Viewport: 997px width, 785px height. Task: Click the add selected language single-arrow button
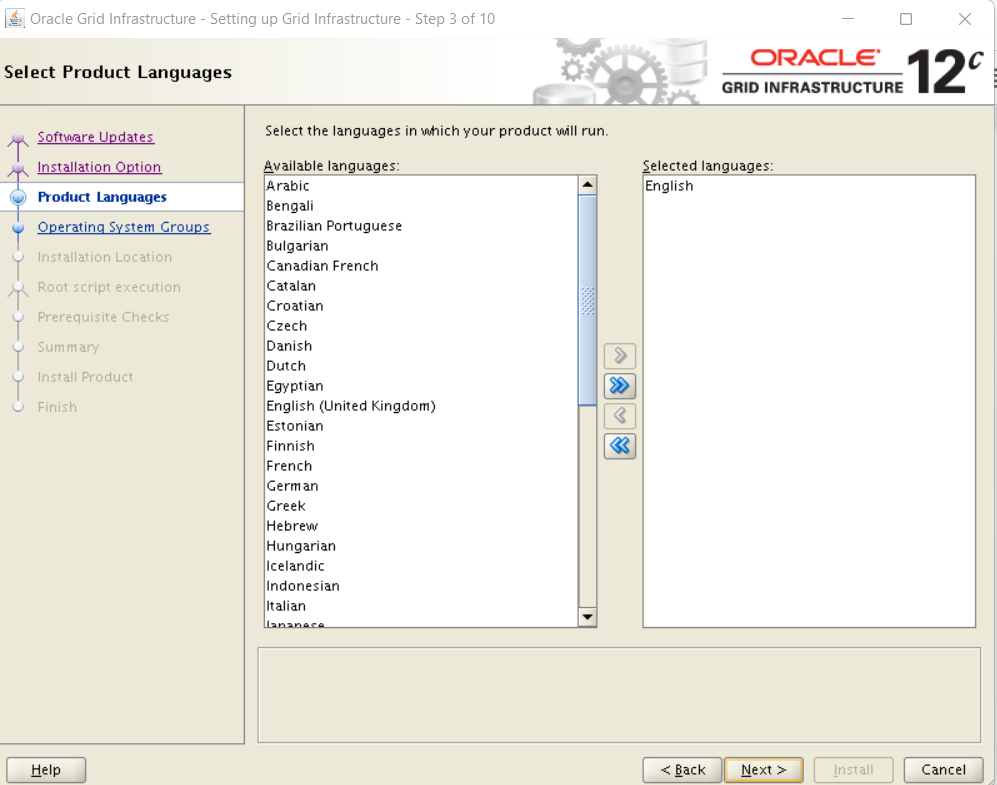pos(620,355)
